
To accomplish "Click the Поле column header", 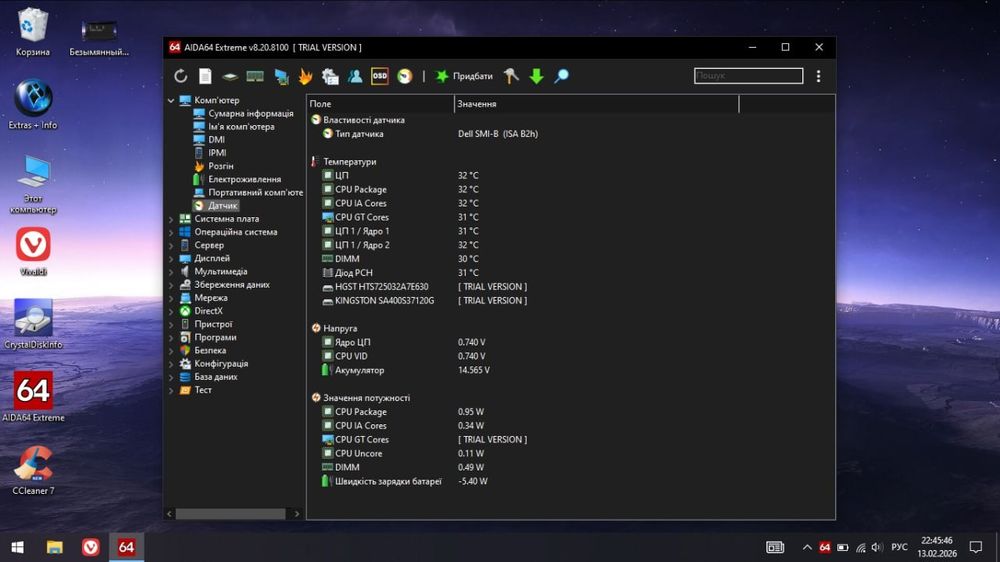I will pyautogui.click(x=381, y=103).
